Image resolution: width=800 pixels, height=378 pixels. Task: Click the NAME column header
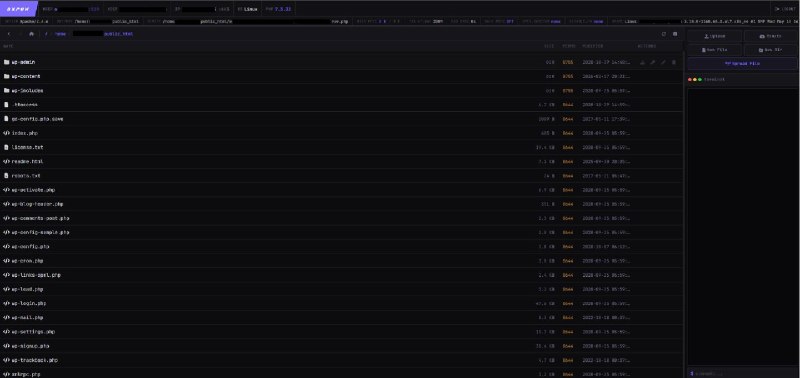click(8, 46)
